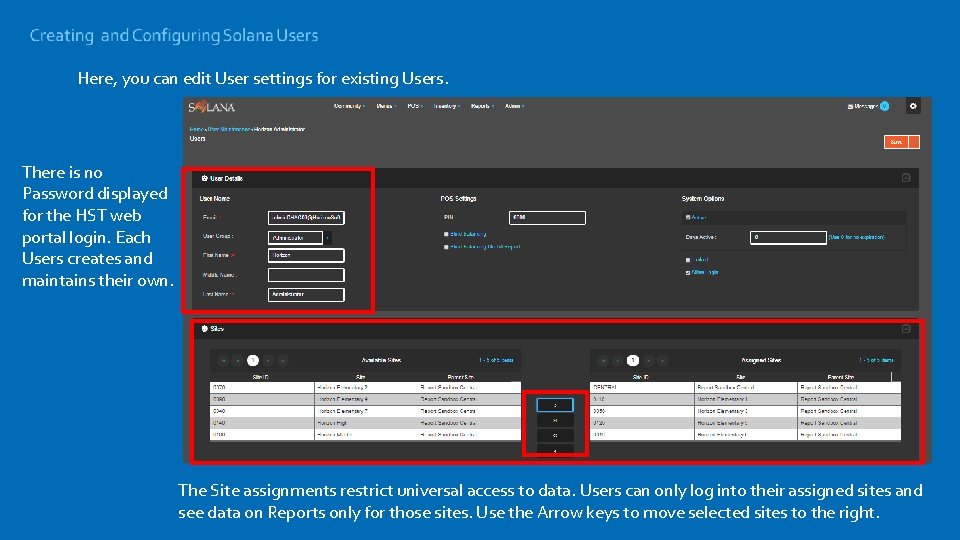
Task: Click the Save button
Action: point(896,142)
